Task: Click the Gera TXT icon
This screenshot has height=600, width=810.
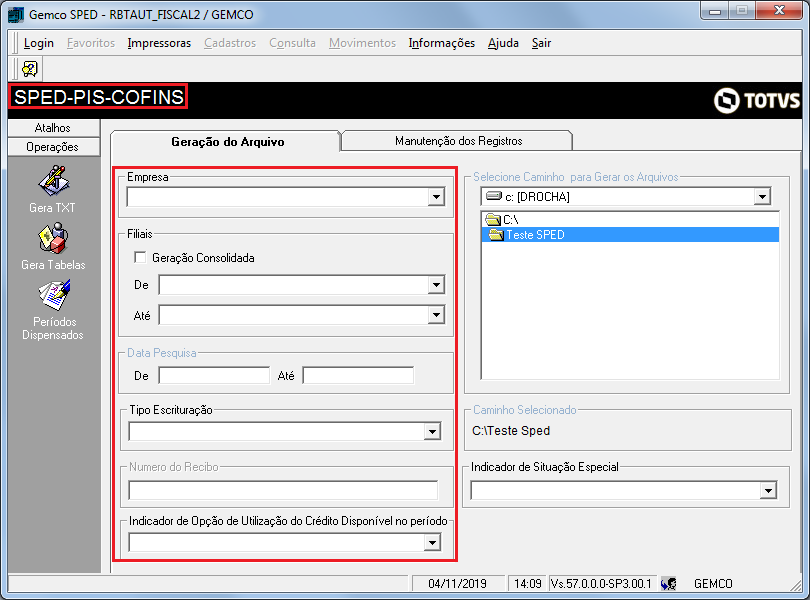Action: [x=54, y=181]
